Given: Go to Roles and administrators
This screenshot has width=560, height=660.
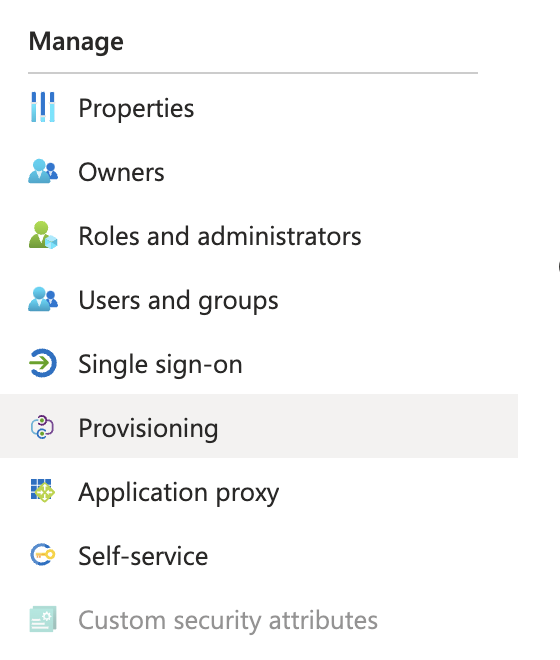Looking at the screenshot, I should (x=220, y=236).
